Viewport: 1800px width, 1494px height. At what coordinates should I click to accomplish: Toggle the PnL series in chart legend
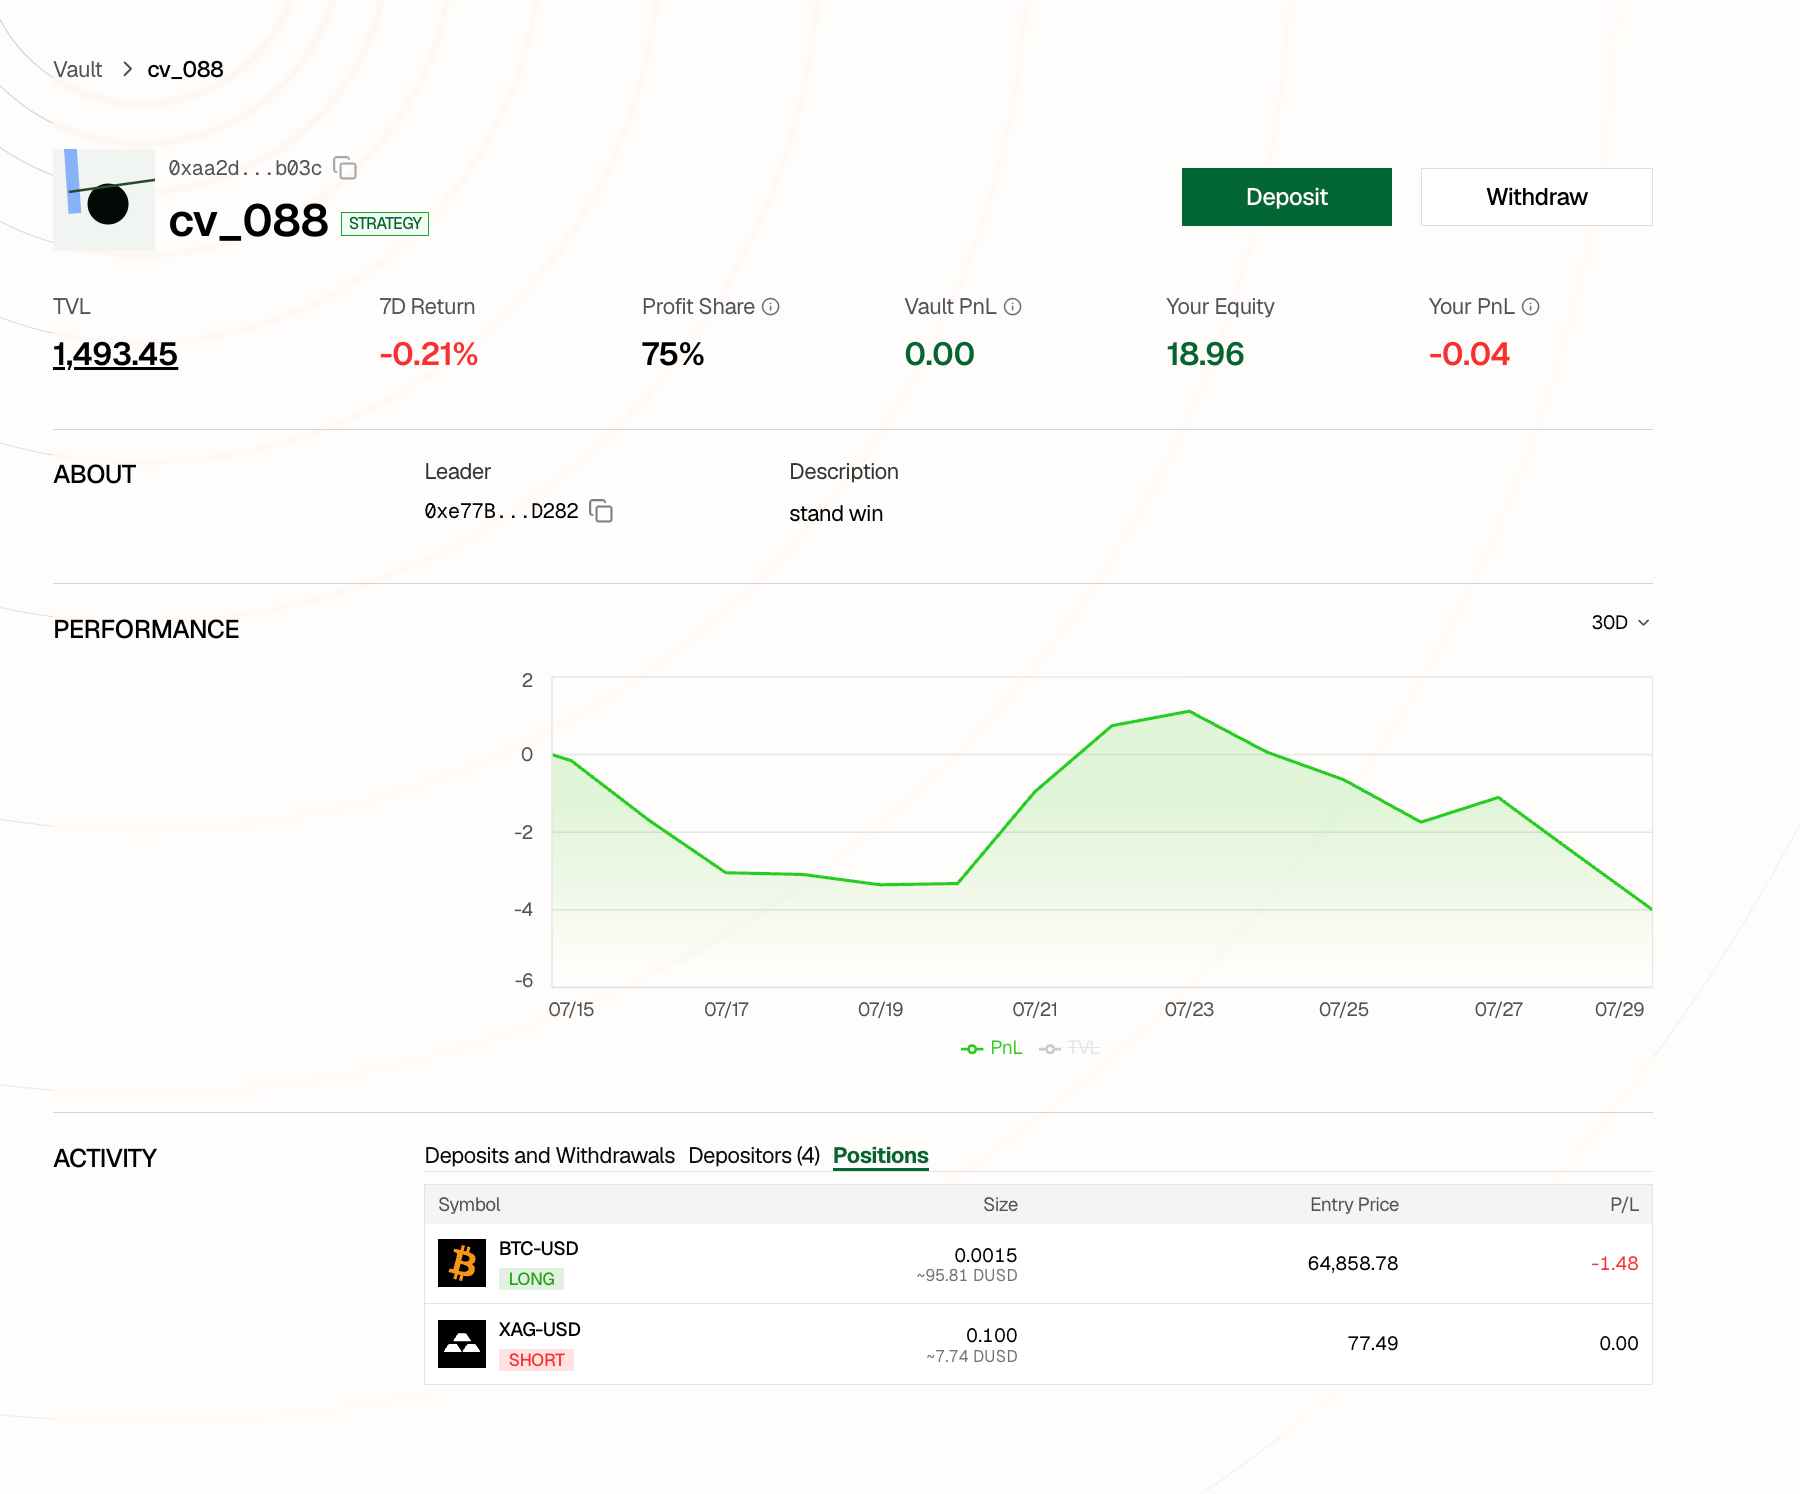pos(992,1048)
